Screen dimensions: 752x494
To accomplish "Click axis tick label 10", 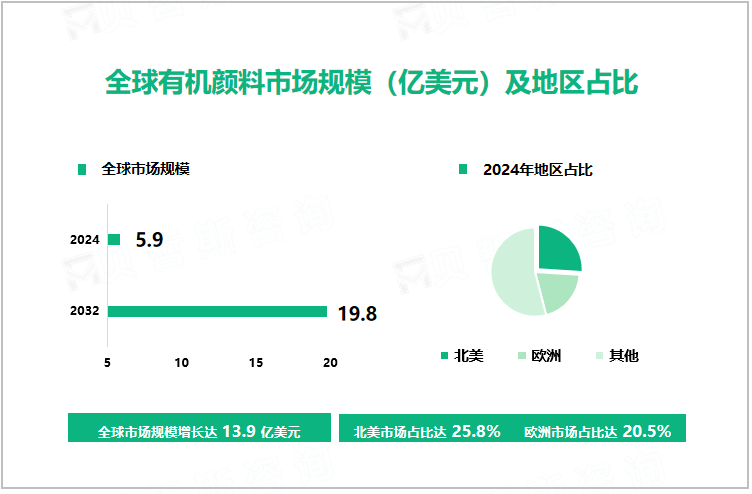I will (x=181, y=363).
